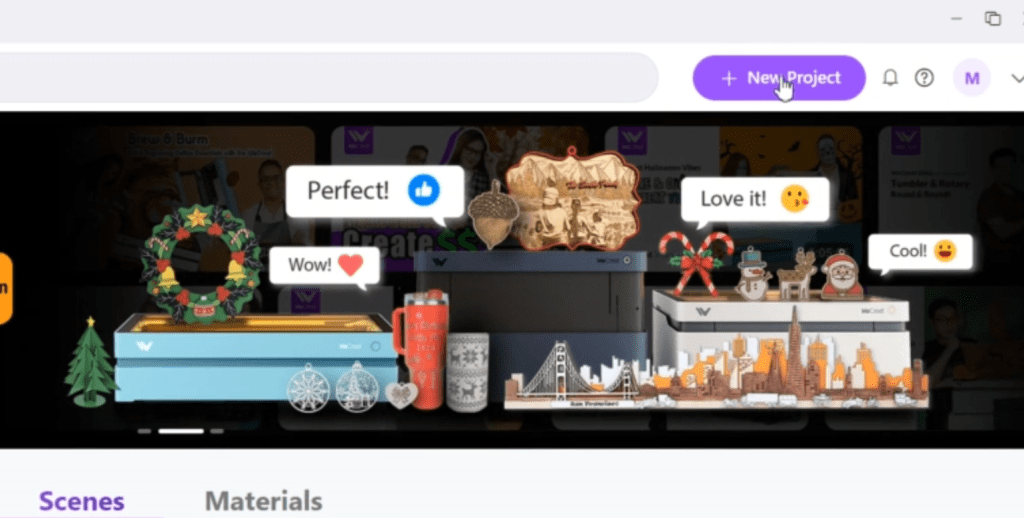Open the orange side tab on left edge

coord(5,288)
